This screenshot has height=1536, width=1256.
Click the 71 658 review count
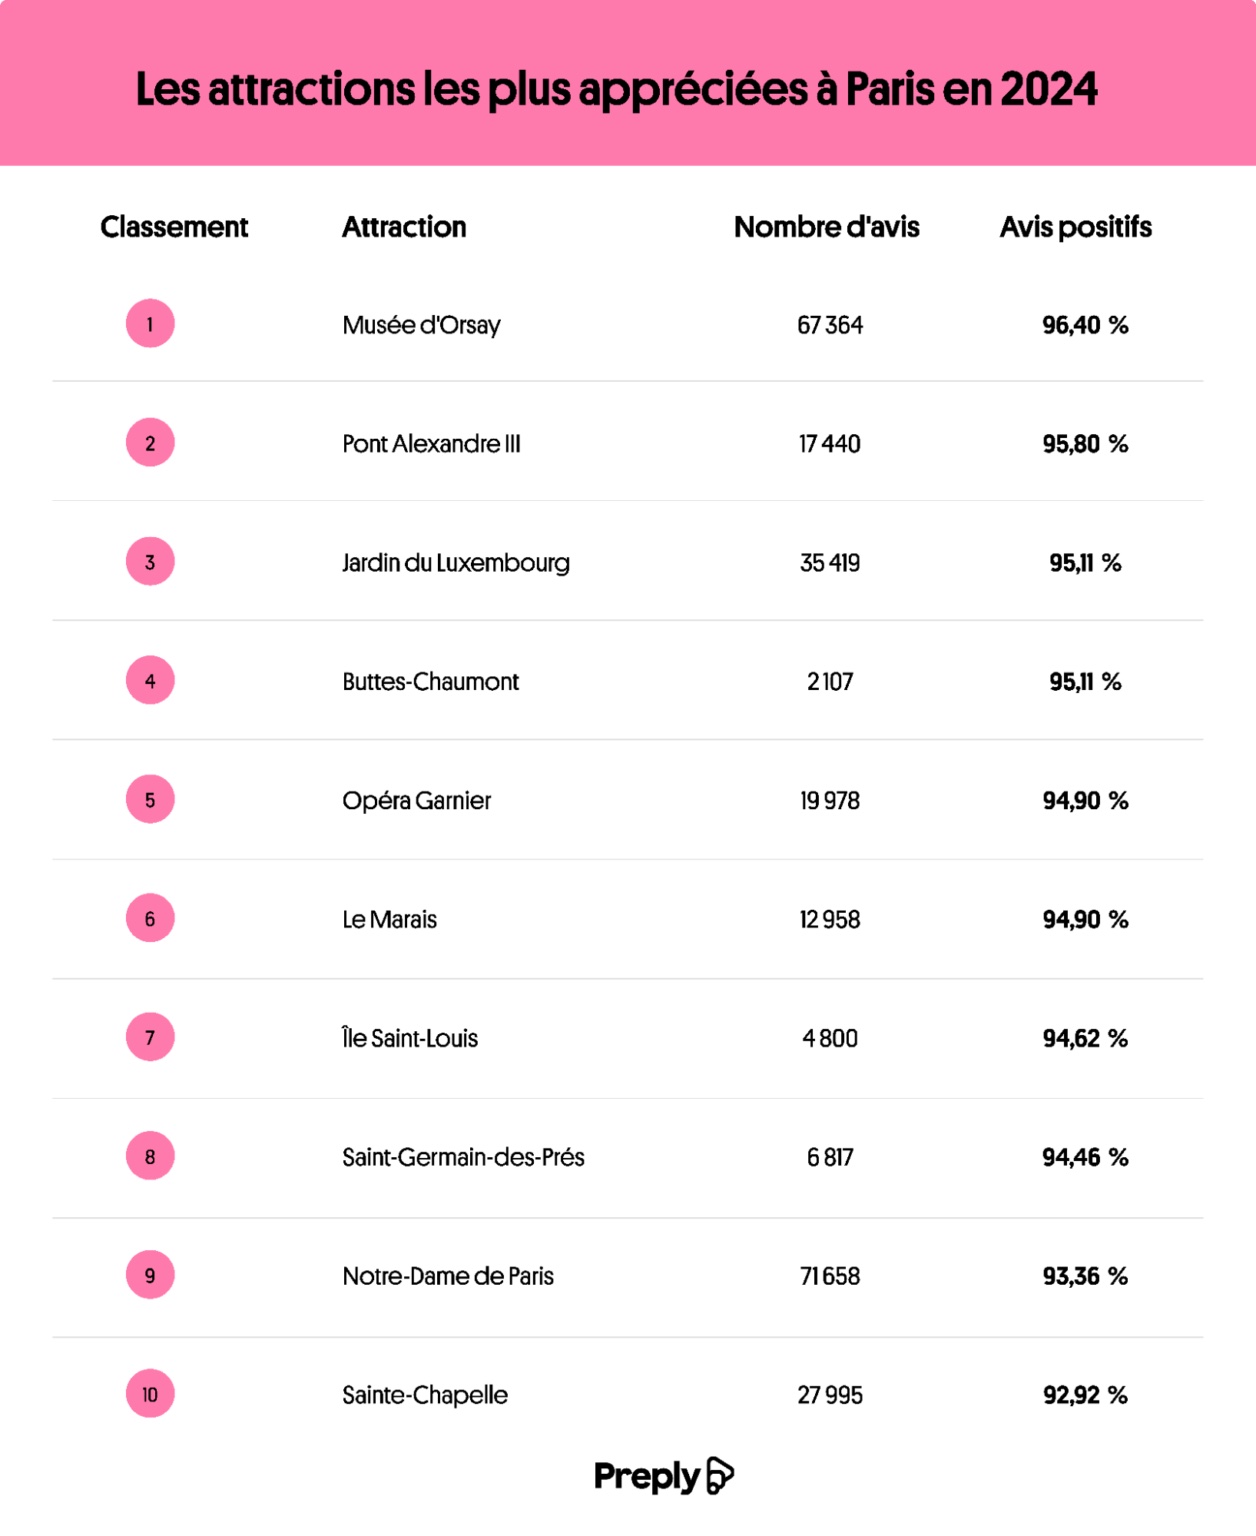[829, 1276]
